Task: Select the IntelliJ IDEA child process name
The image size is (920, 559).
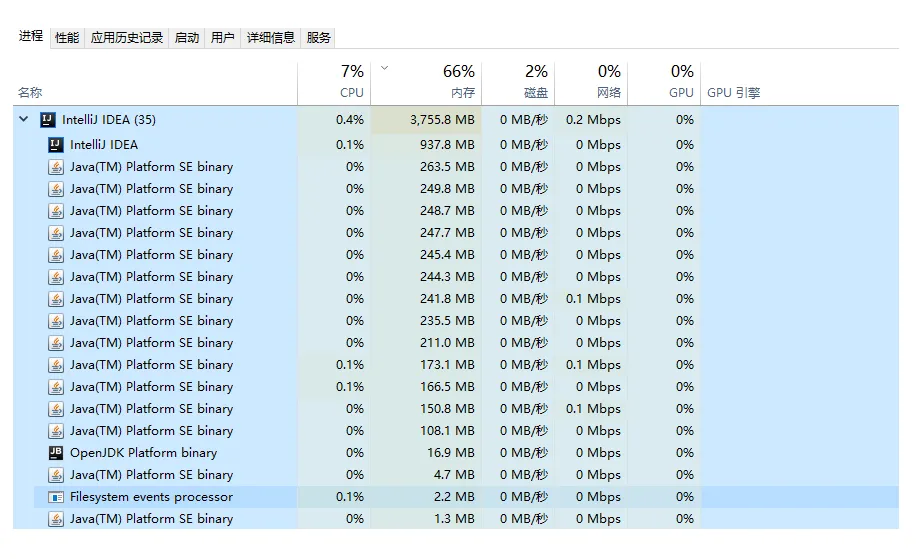Action: tap(104, 144)
